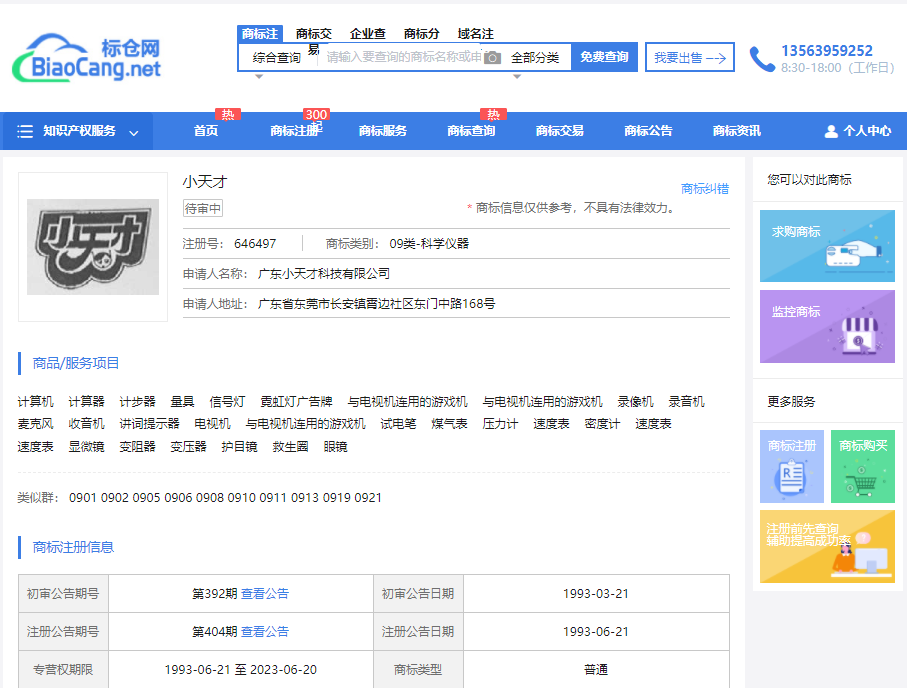Click the 商标纠错 link

705,189
